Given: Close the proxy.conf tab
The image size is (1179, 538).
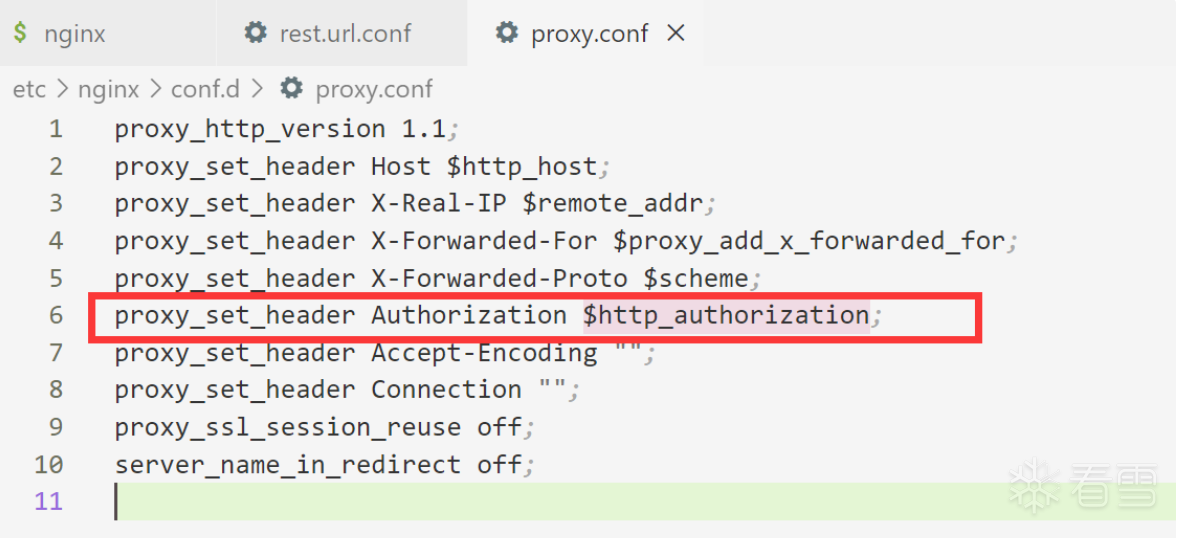Looking at the screenshot, I should point(676,32).
